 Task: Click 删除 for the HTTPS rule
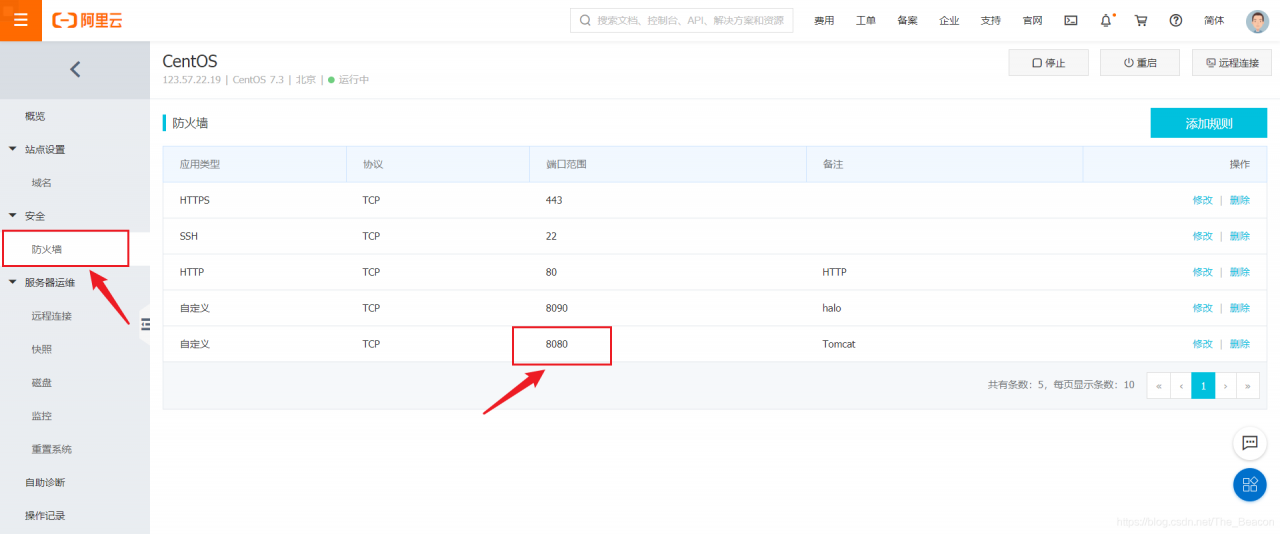pyautogui.click(x=1240, y=200)
